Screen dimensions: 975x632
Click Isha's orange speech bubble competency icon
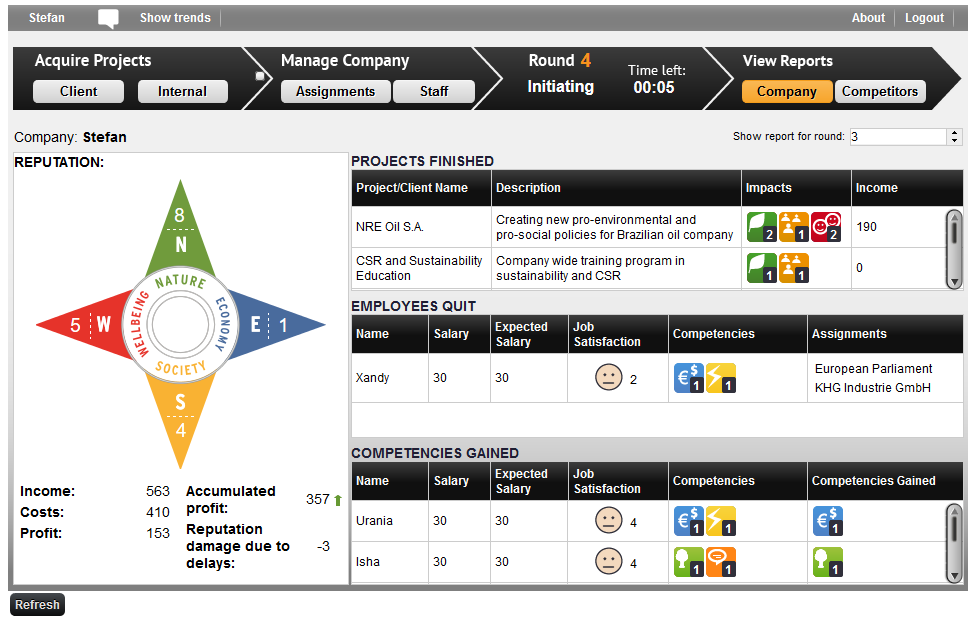click(x=721, y=562)
